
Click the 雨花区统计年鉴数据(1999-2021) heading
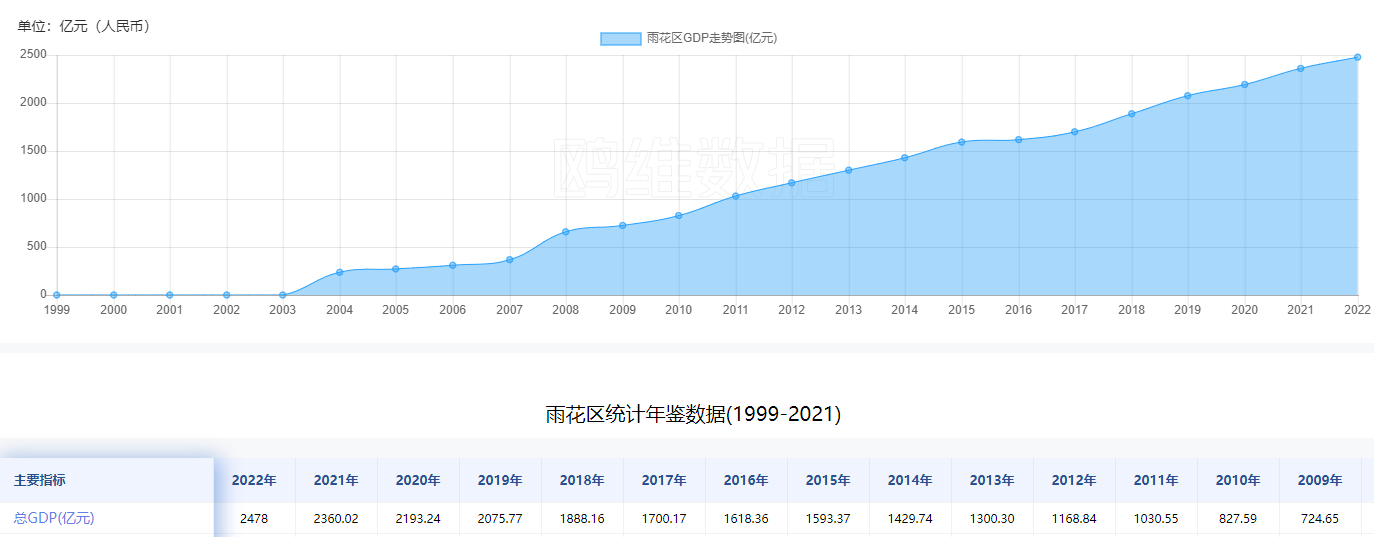tap(693, 414)
